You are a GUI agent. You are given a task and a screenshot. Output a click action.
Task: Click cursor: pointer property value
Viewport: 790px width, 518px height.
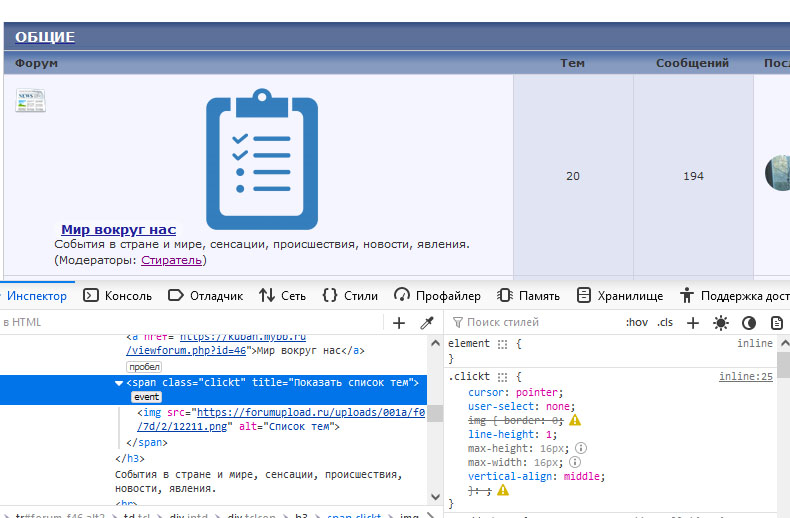536,393
